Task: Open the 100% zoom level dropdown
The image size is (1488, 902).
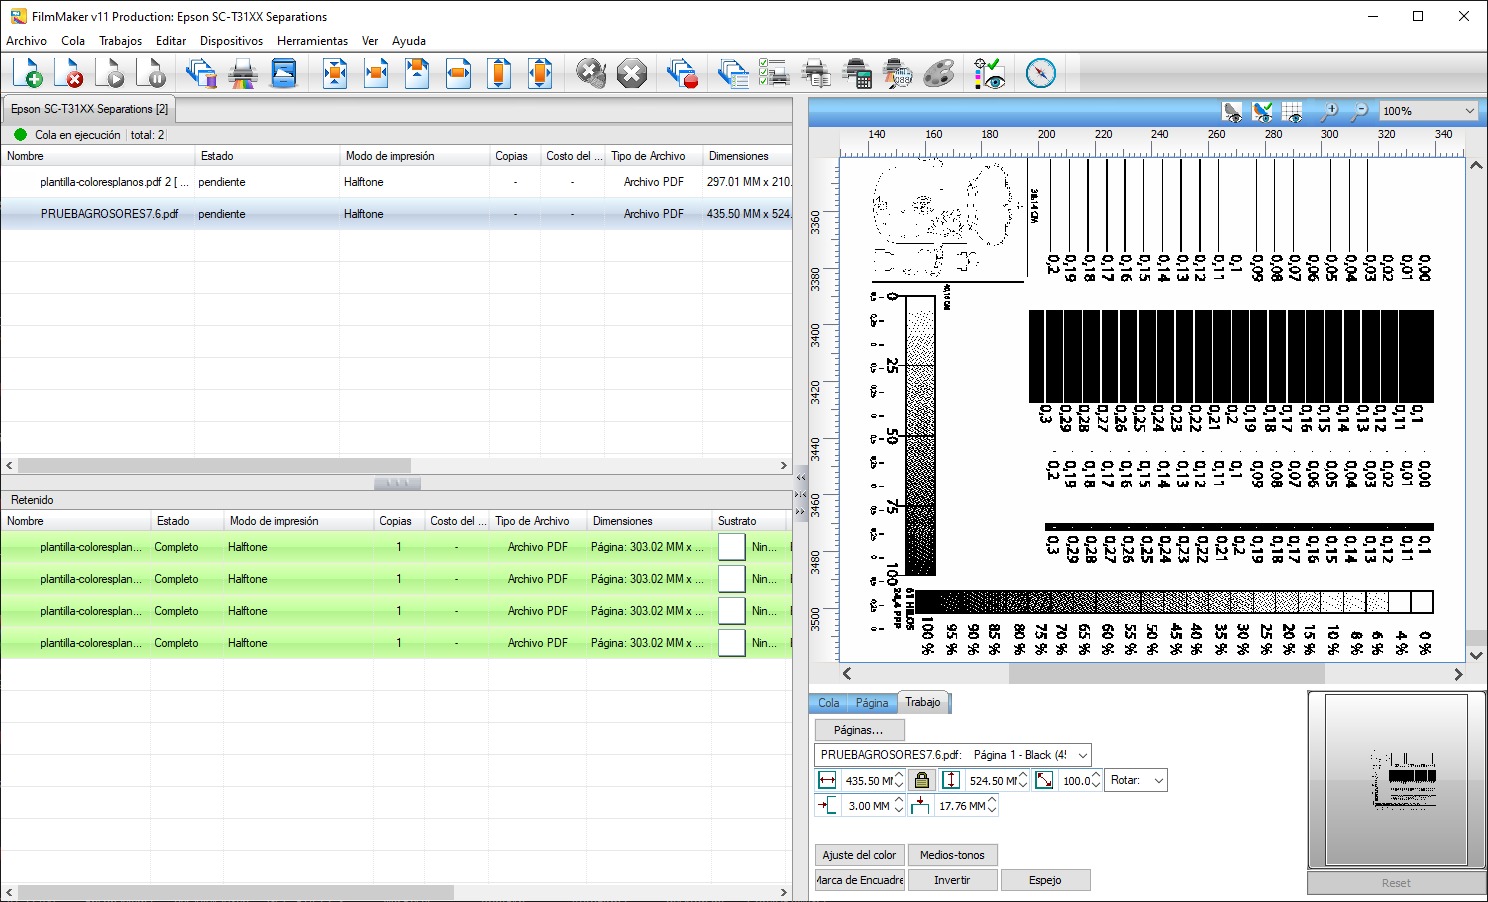Action: [1428, 111]
